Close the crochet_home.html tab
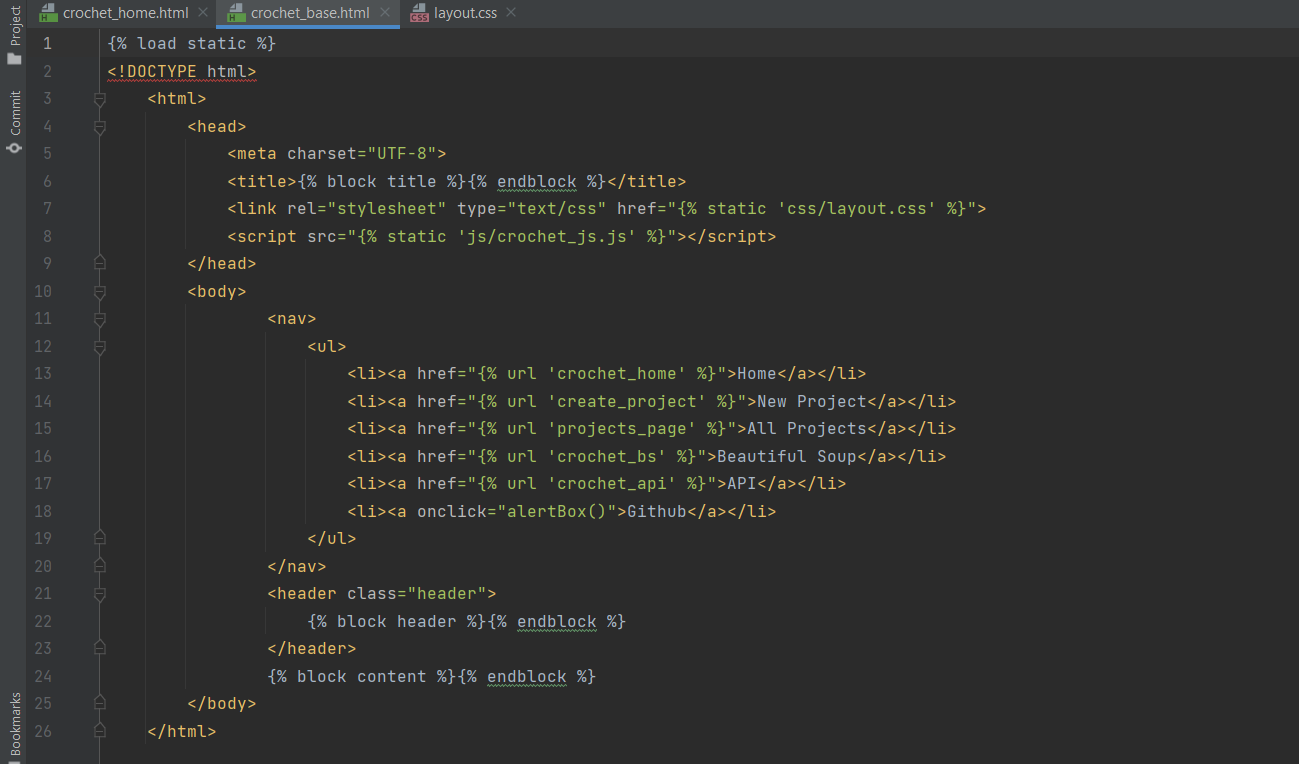1299x764 pixels. click(203, 12)
